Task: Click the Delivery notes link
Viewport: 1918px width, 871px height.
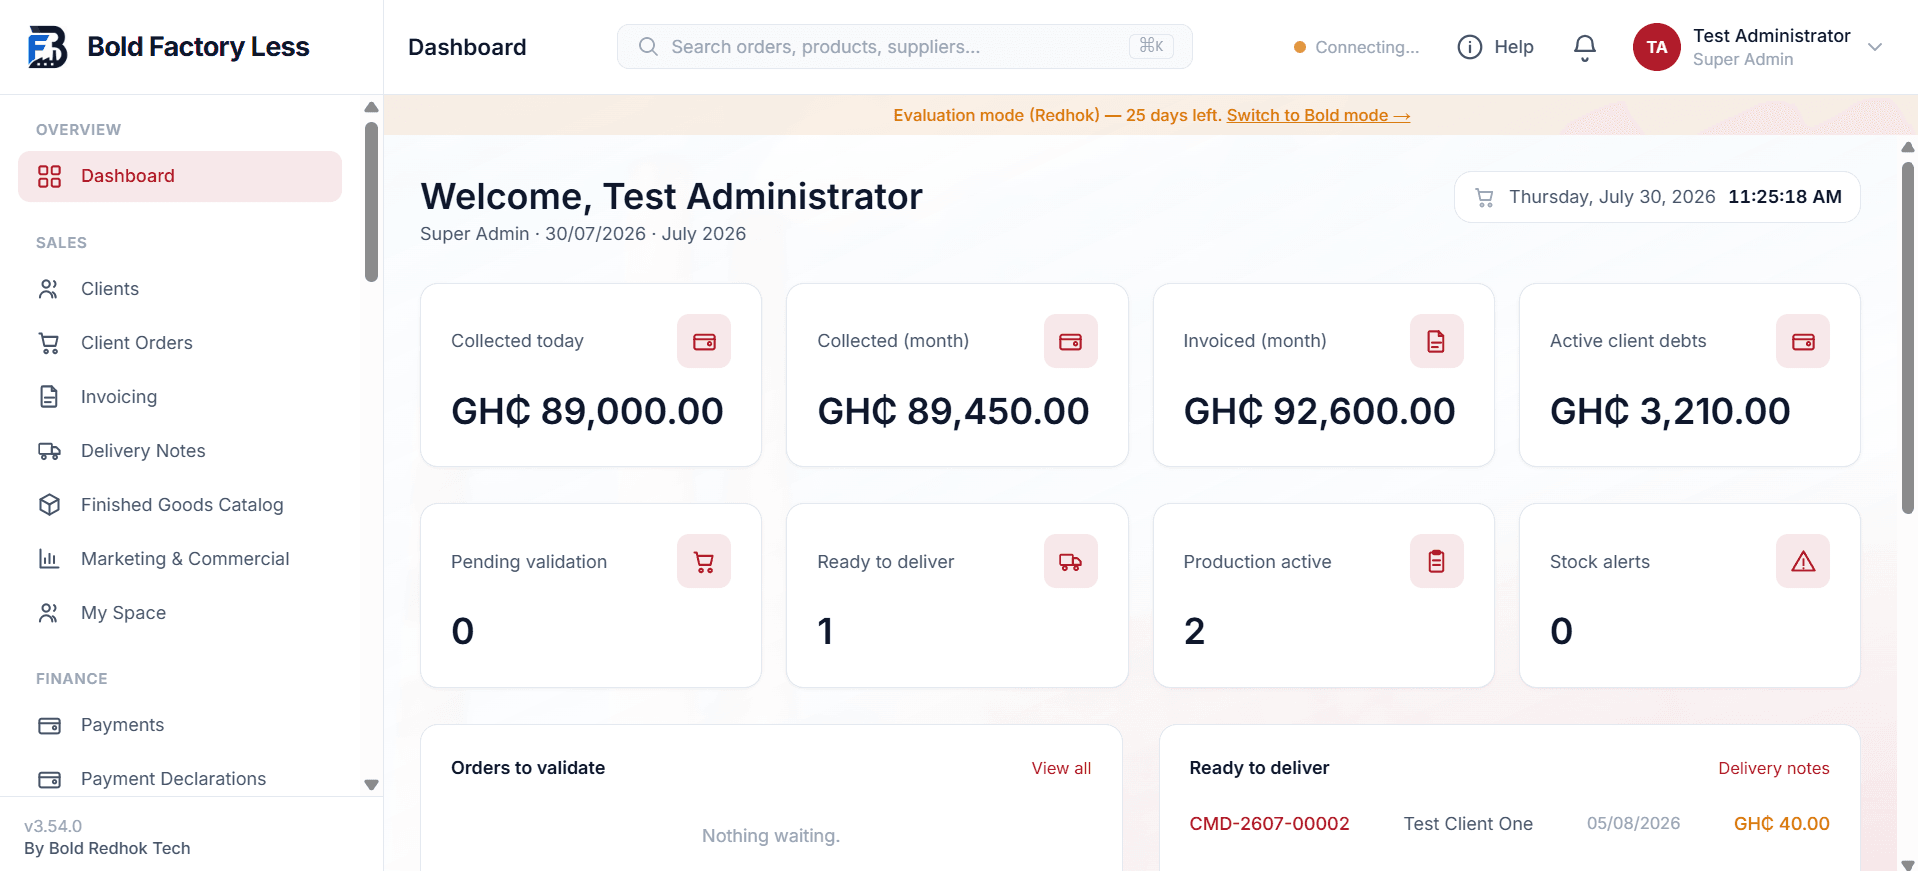Action: tap(1773, 768)
